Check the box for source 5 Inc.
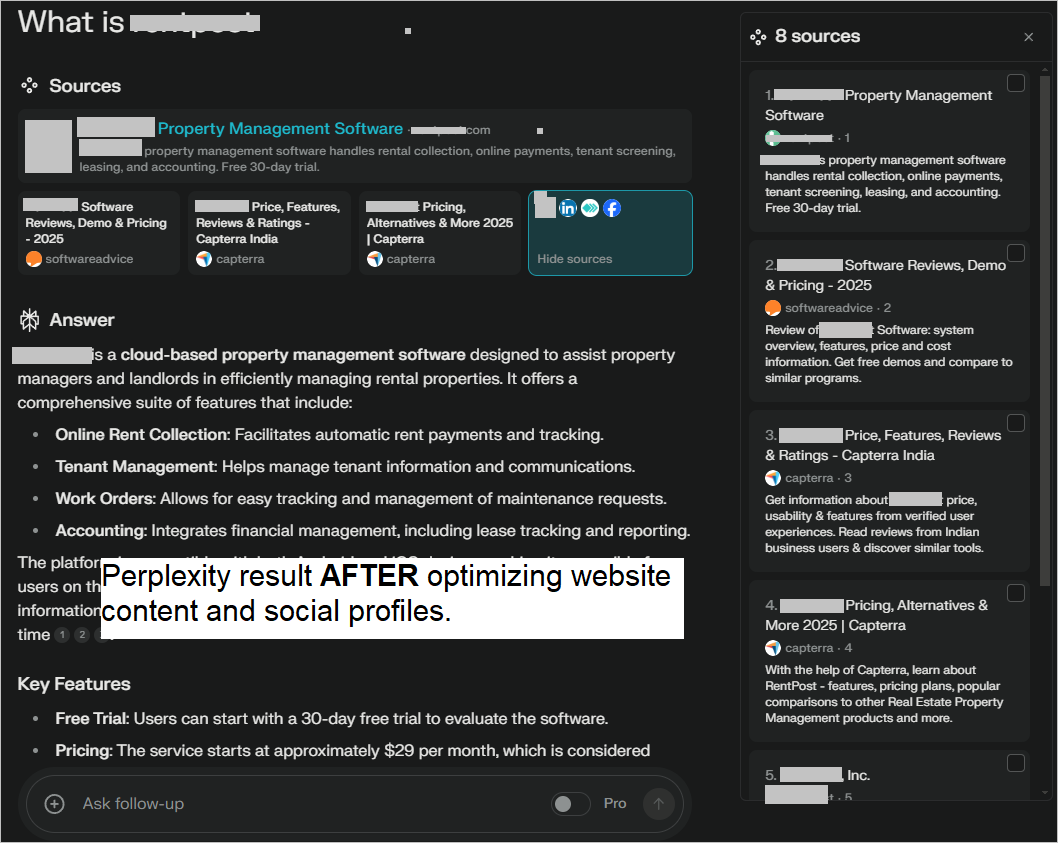Screen dimensions: 1058x843 (1015, 763)
